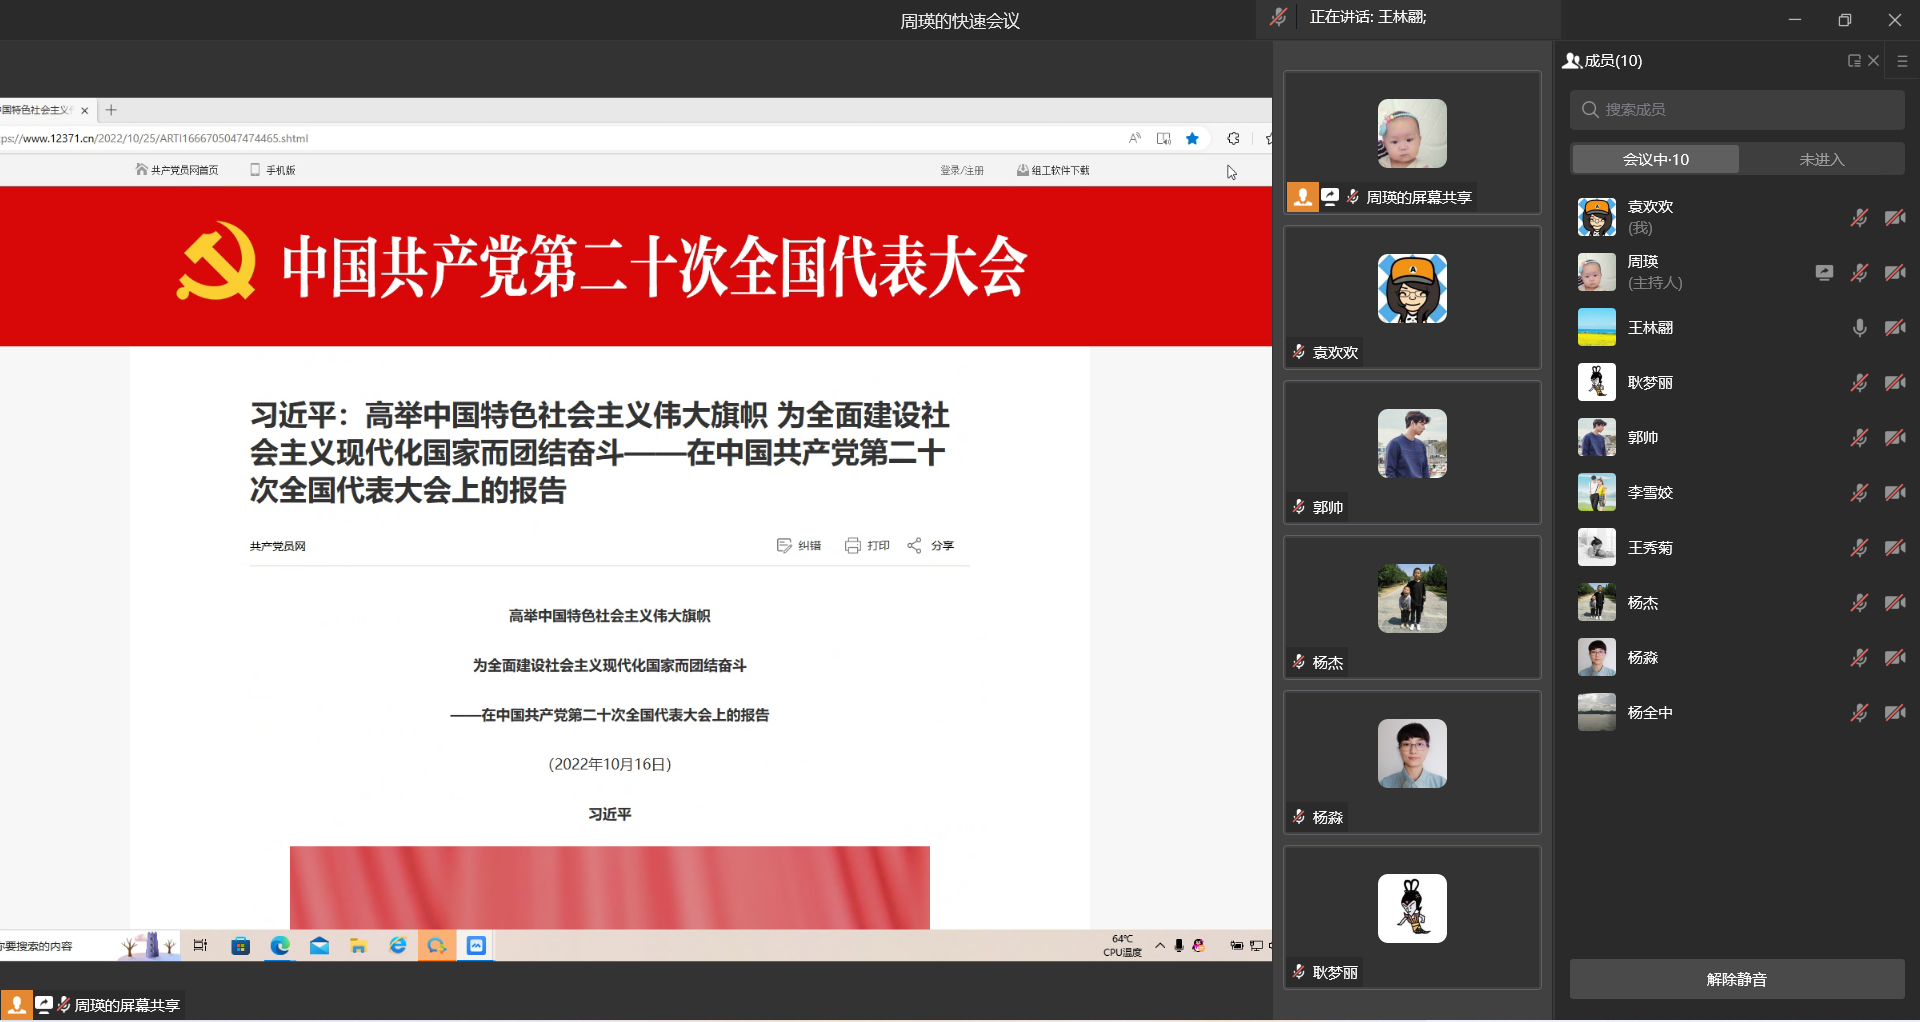Screen dimensions: 1920x1022
Task: Pop out the members panel window
Action: tap(1853, 61)
